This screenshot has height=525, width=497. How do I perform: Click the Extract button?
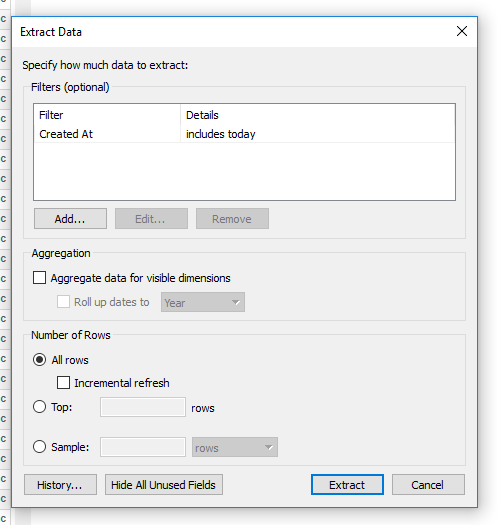pyautogui.click(x=347, y=484)
